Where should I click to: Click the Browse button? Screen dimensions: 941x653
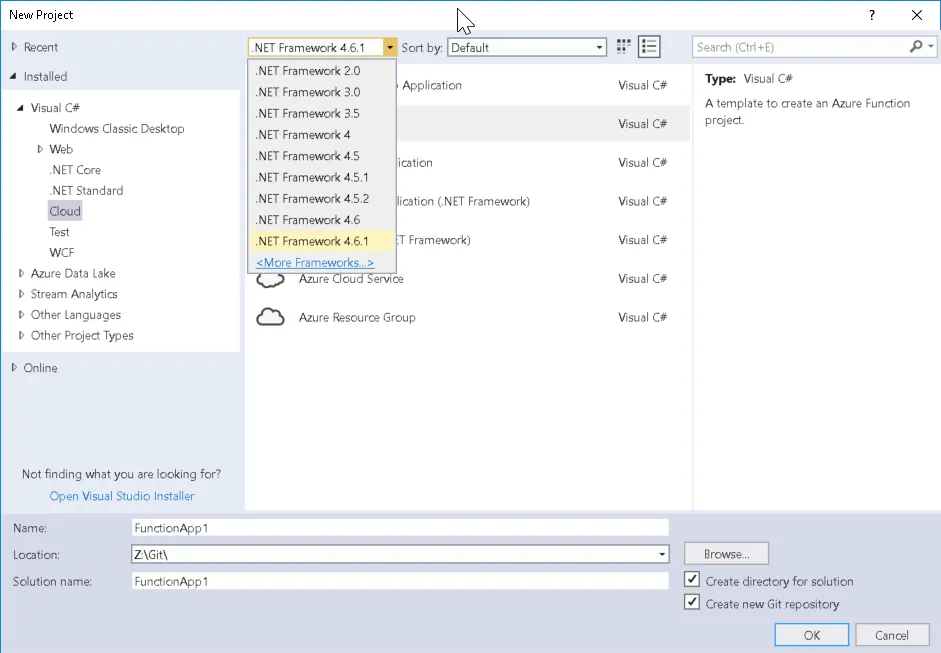click(x=726, y=554)
